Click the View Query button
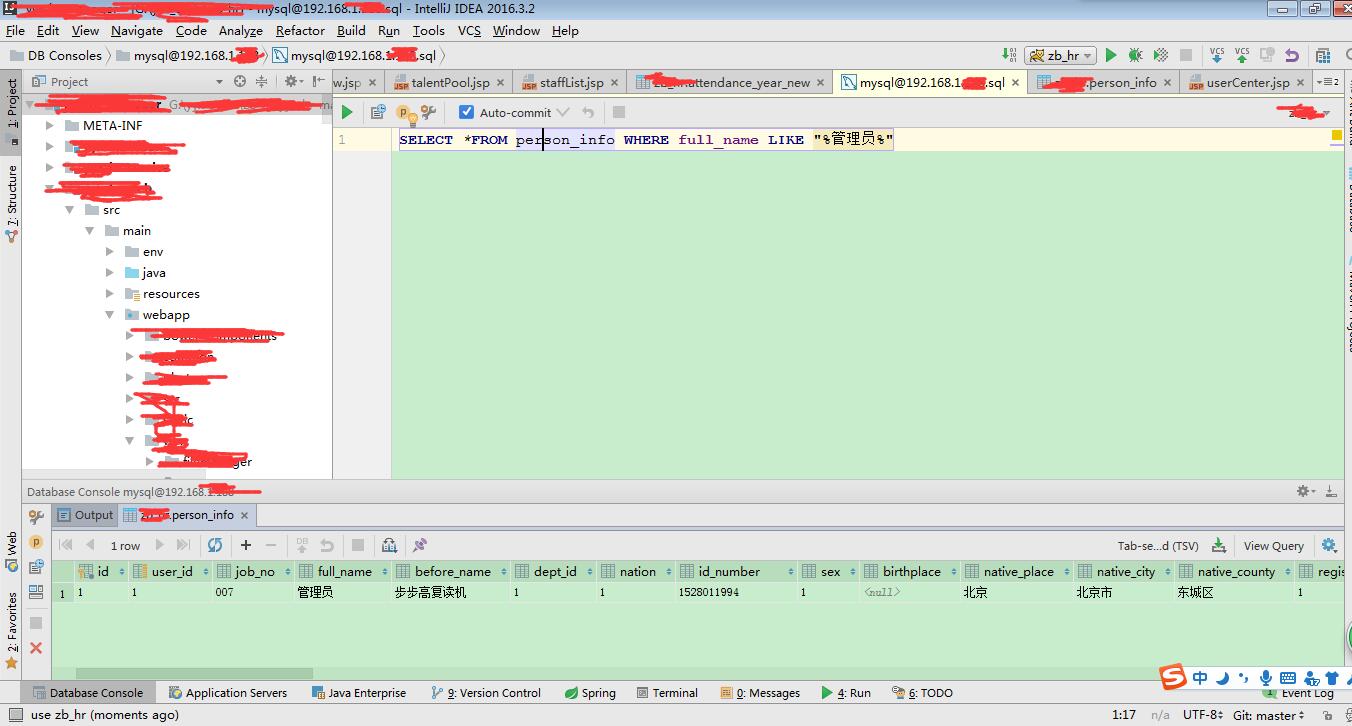 (1273, 546)
